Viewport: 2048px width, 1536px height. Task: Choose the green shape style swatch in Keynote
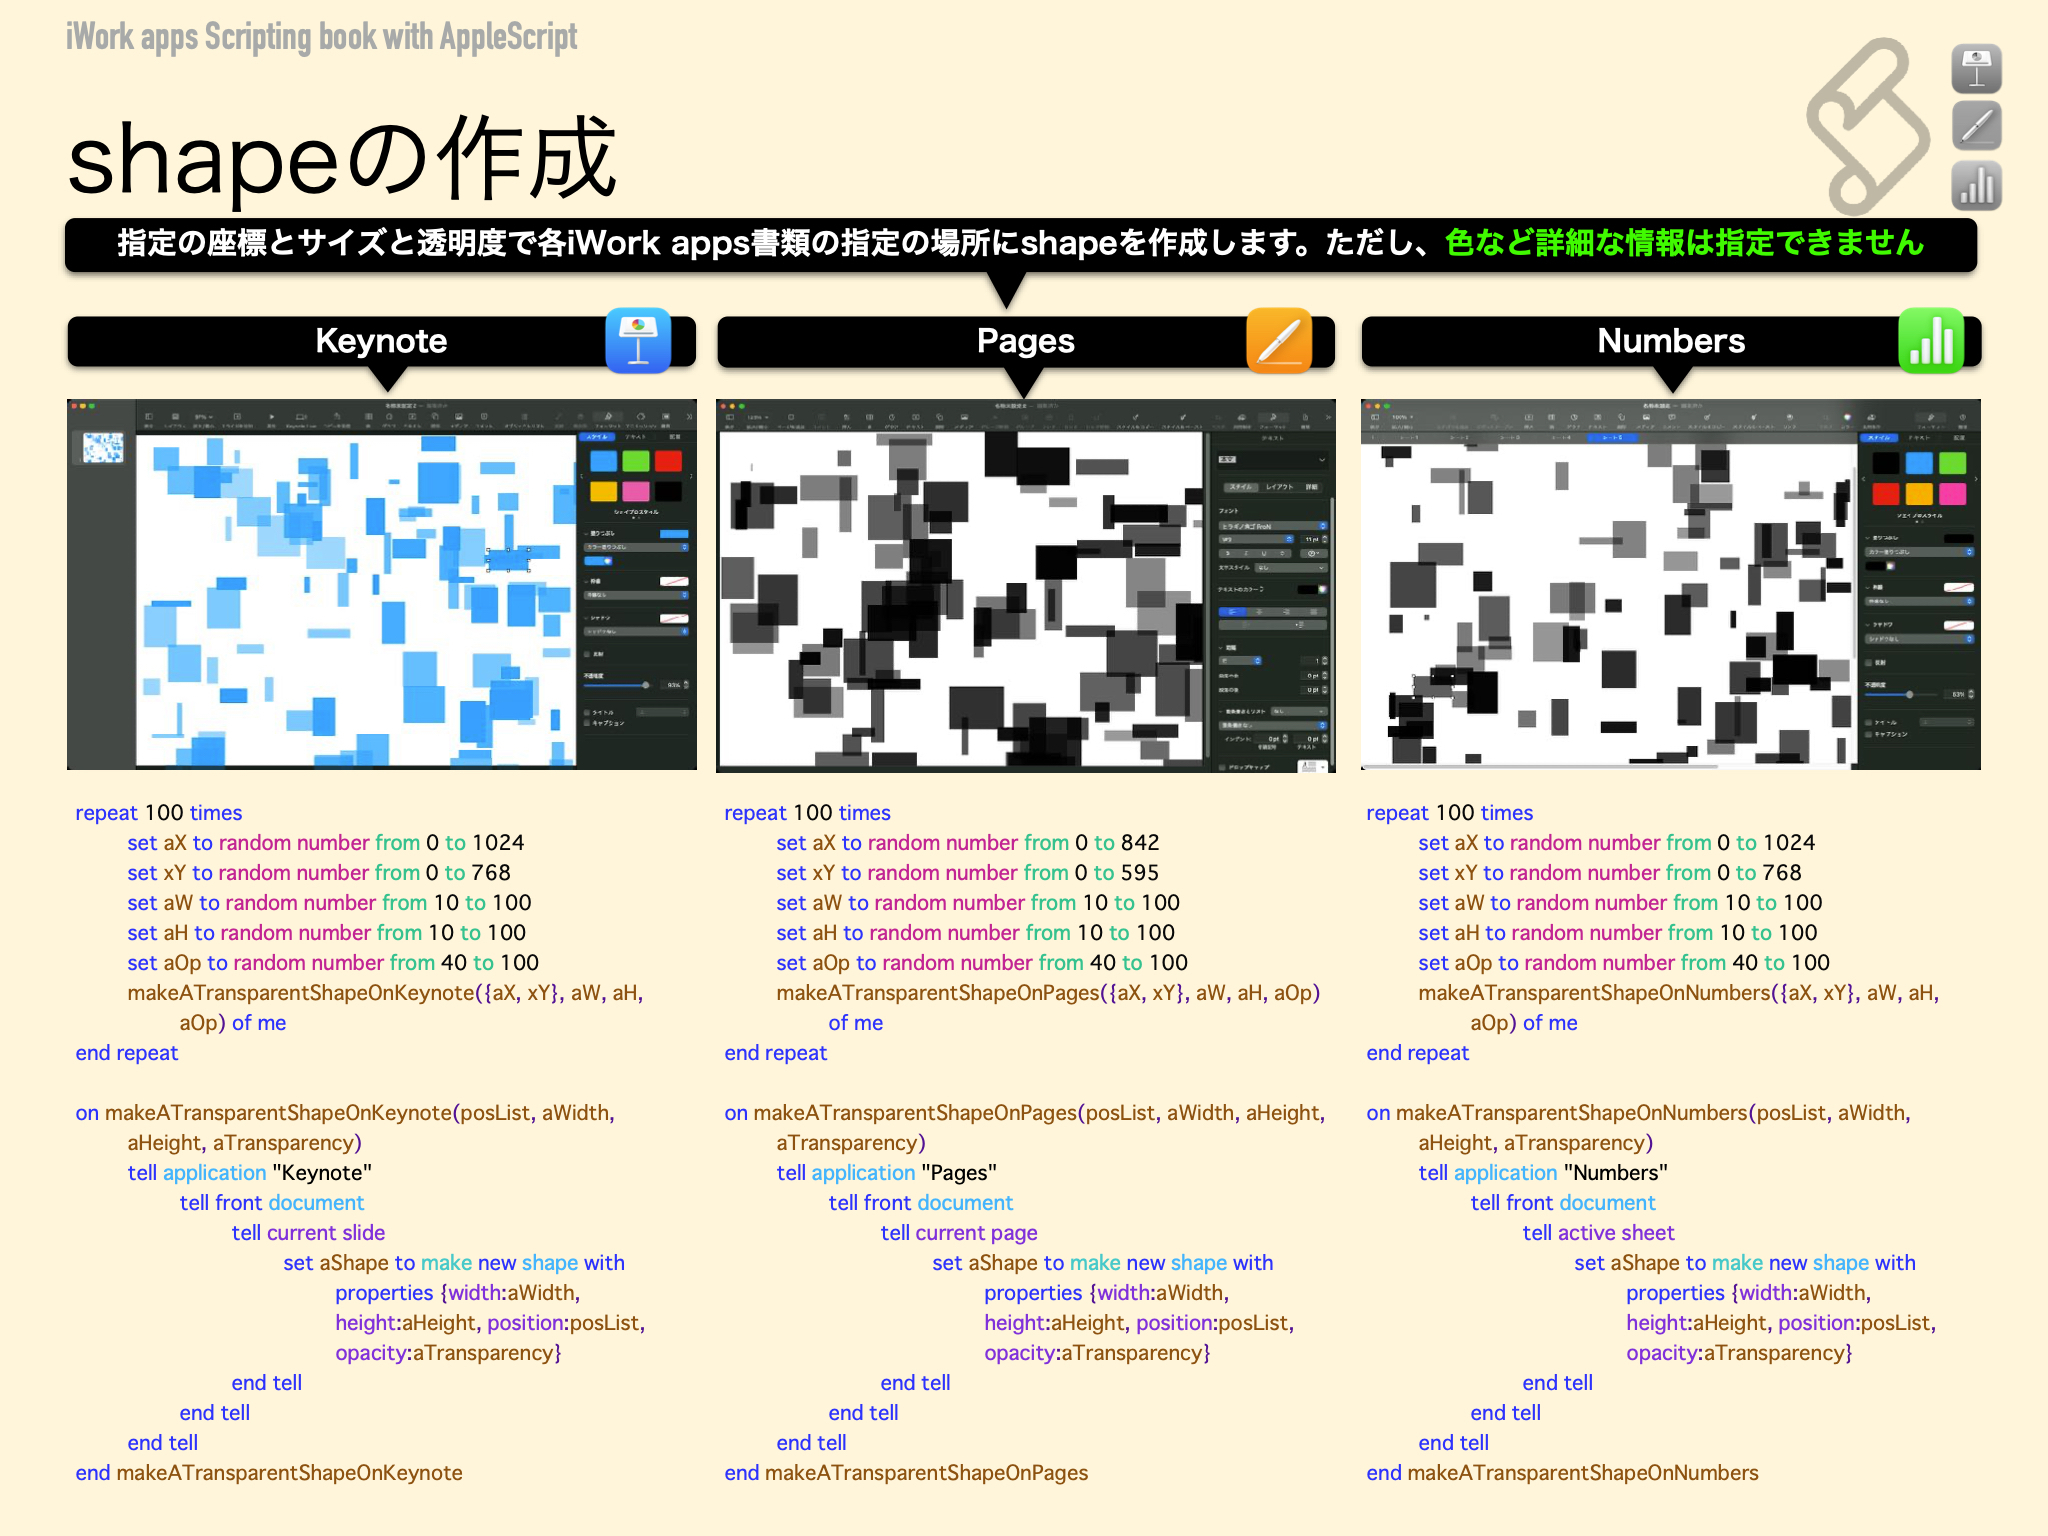tap(636, 461)
